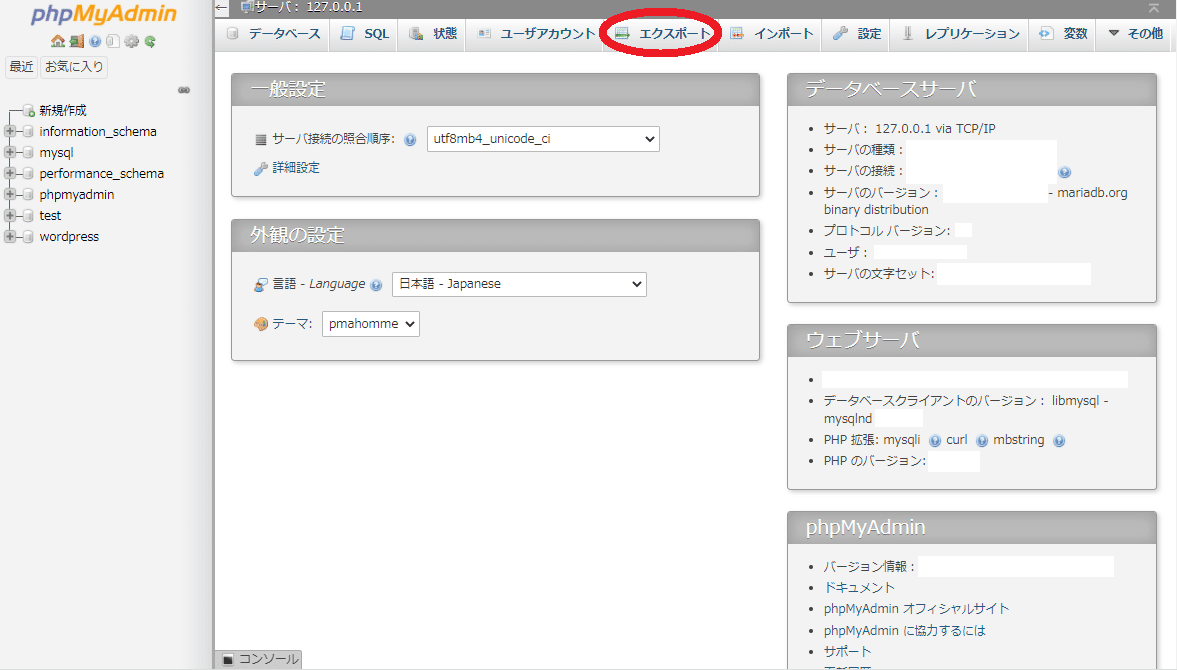Open the レプリケーション tab
Screen dimensions: 1177x670
(x=960, y=34)
